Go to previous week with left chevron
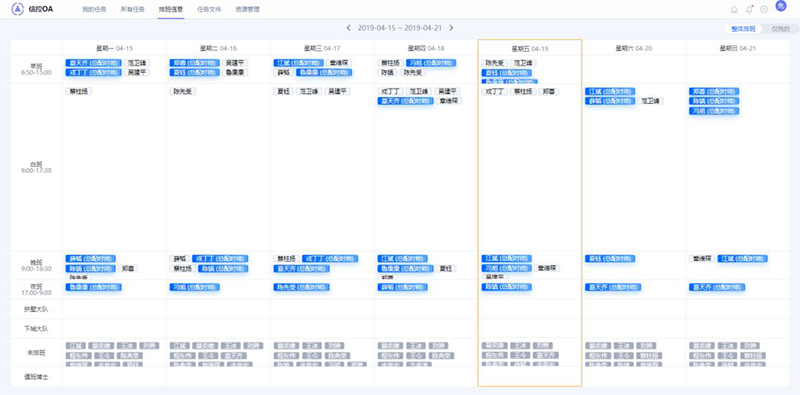 point(348,28)
